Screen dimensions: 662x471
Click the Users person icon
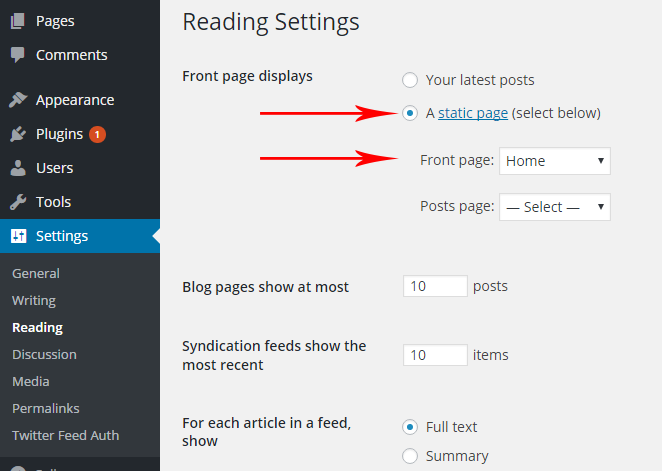point(18,168)
